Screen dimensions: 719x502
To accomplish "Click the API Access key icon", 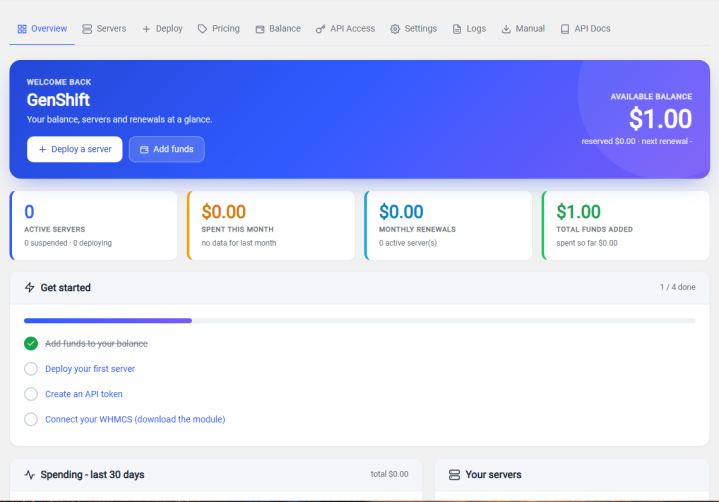I will point(320,29).
